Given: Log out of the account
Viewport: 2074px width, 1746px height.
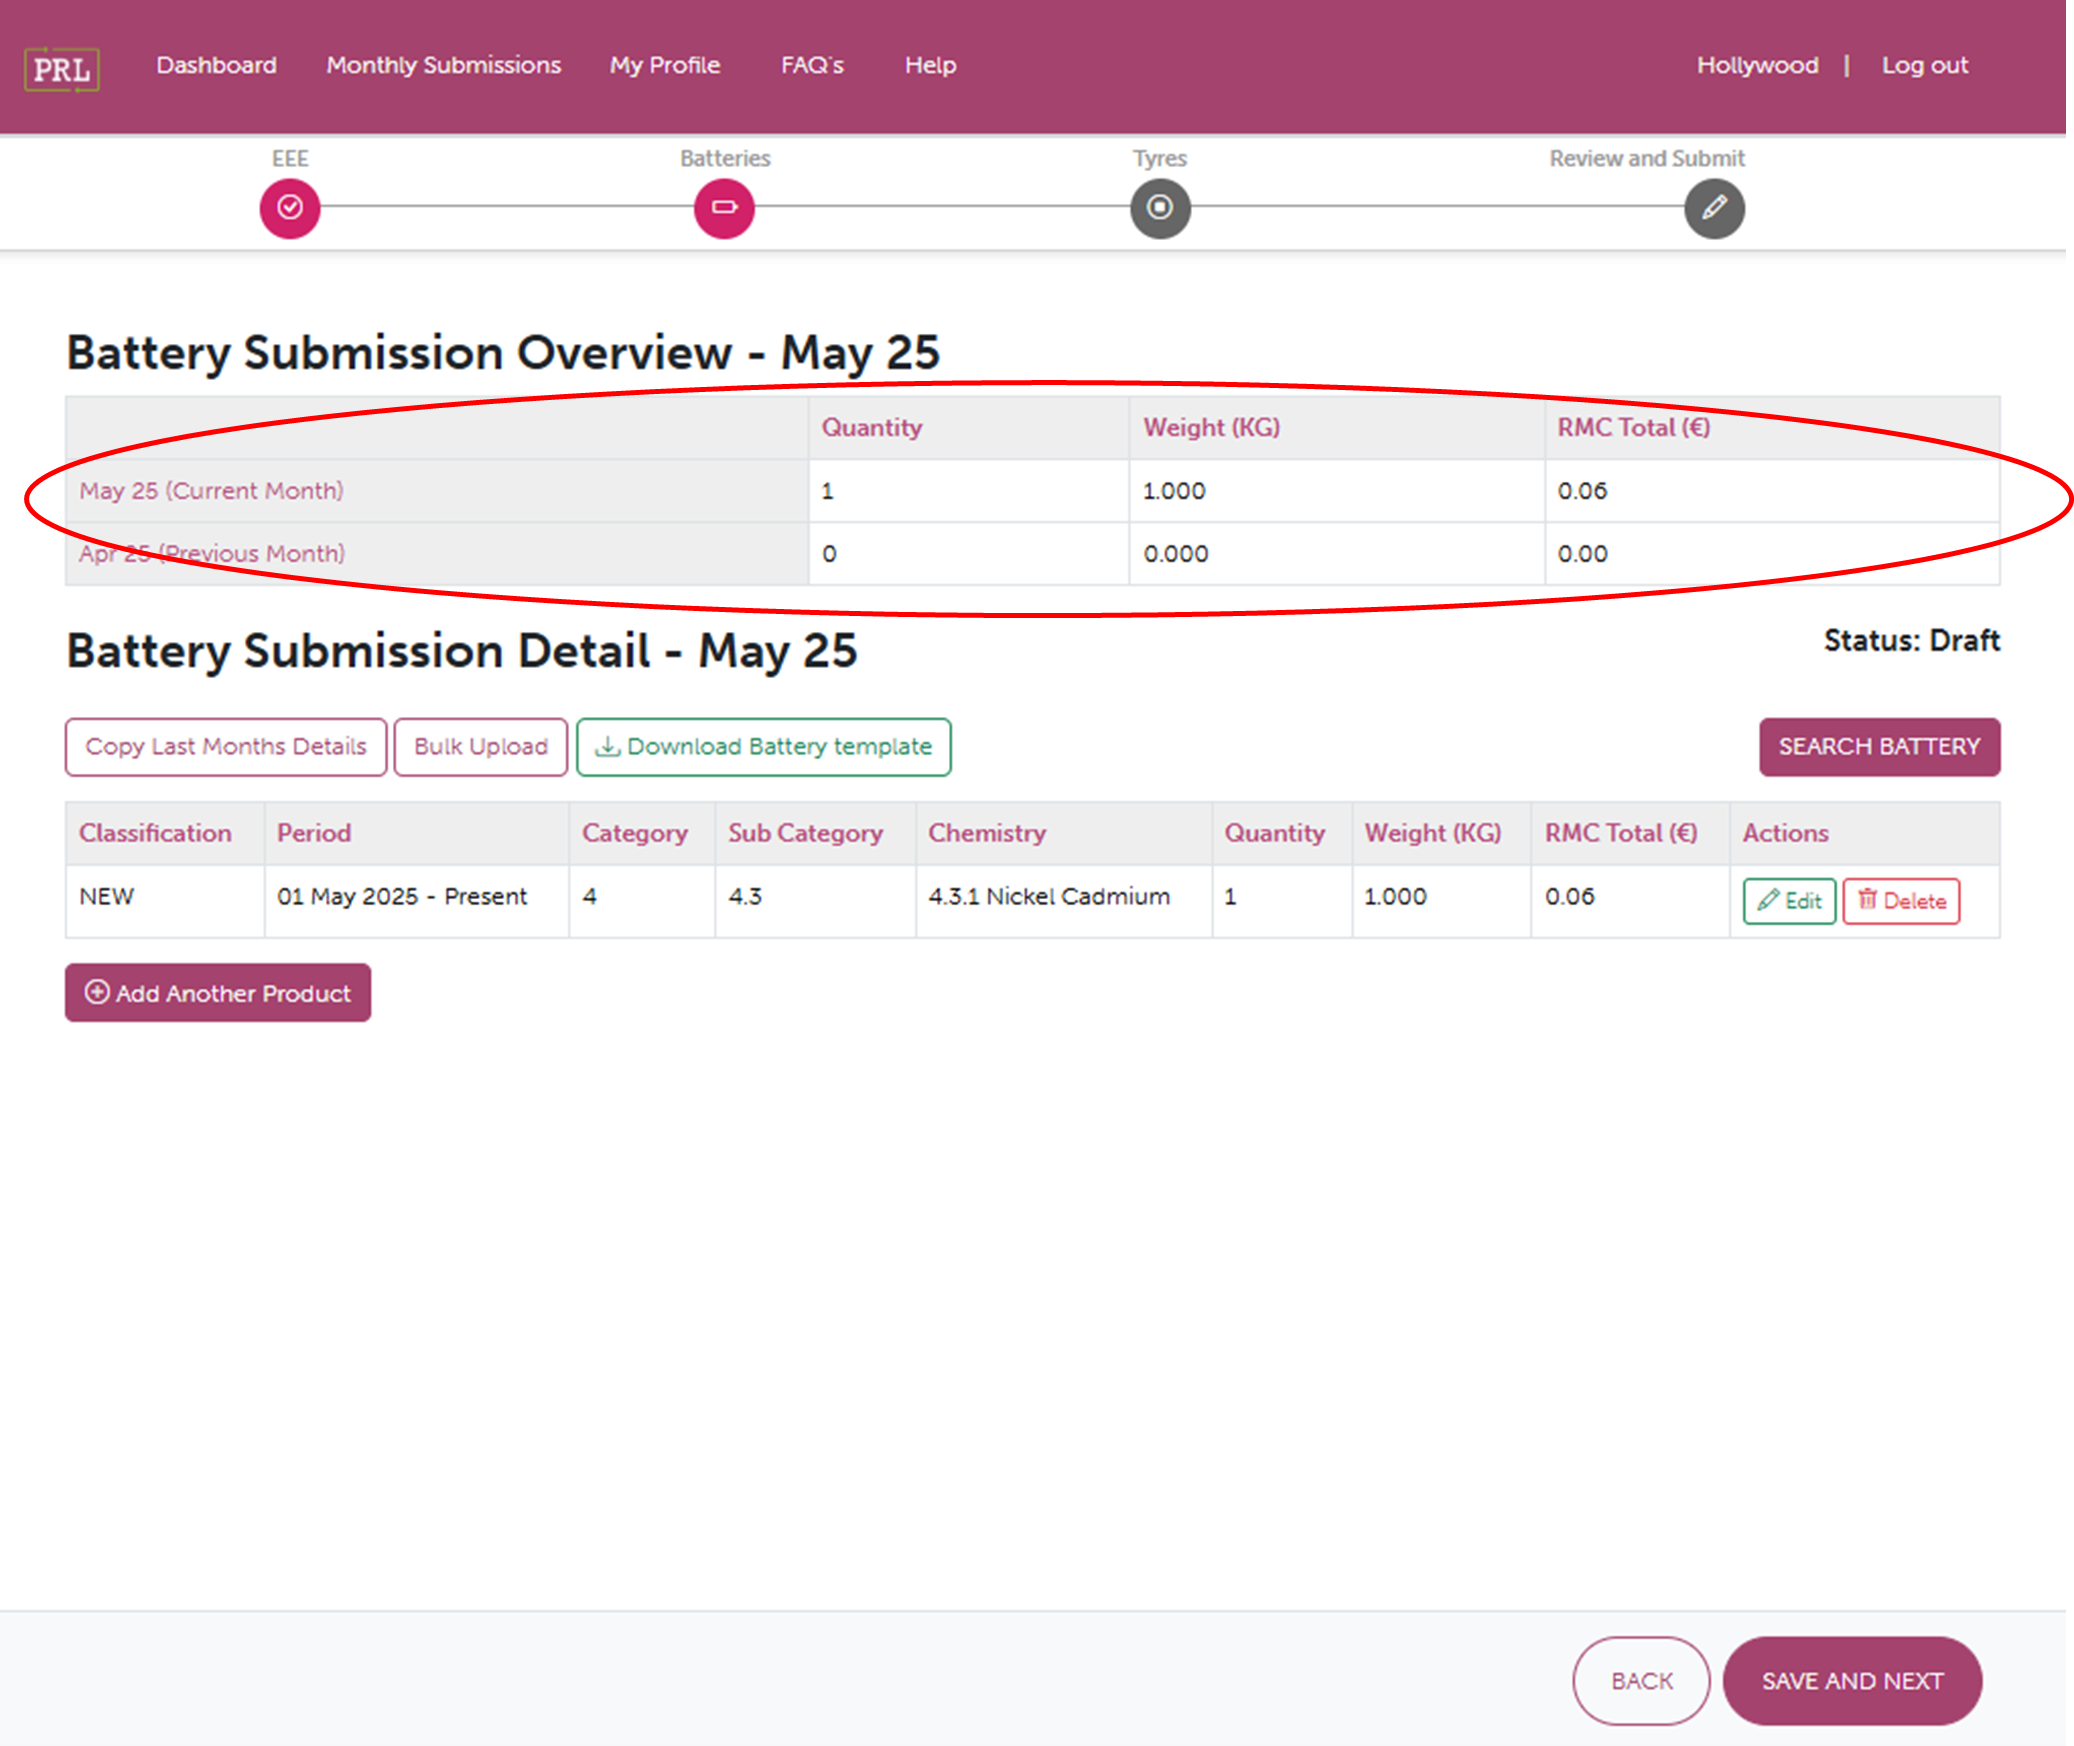Looking at the screenshot, I should tap(1924, 65).
